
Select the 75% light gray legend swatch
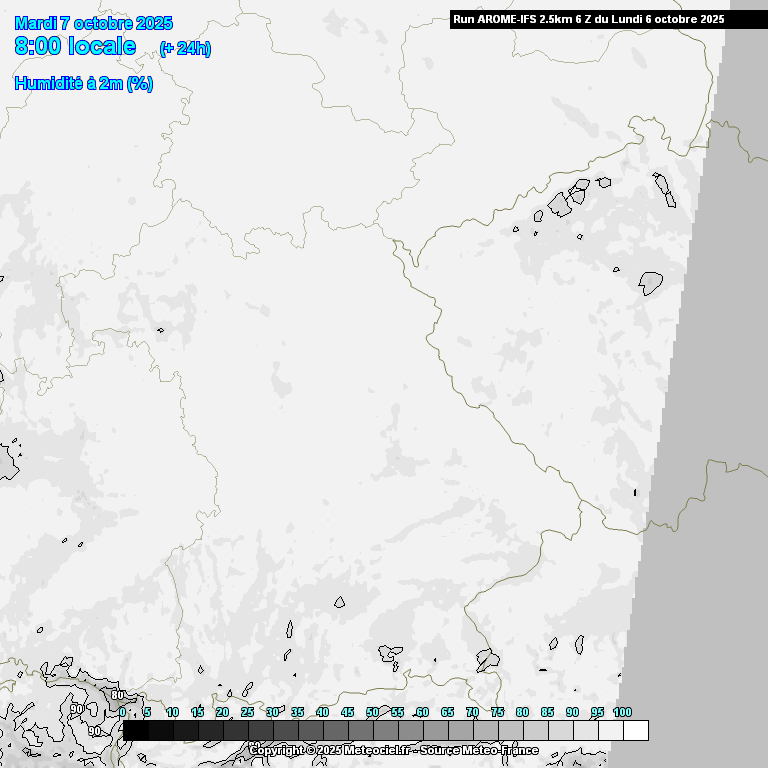click(x=510, y=731)
